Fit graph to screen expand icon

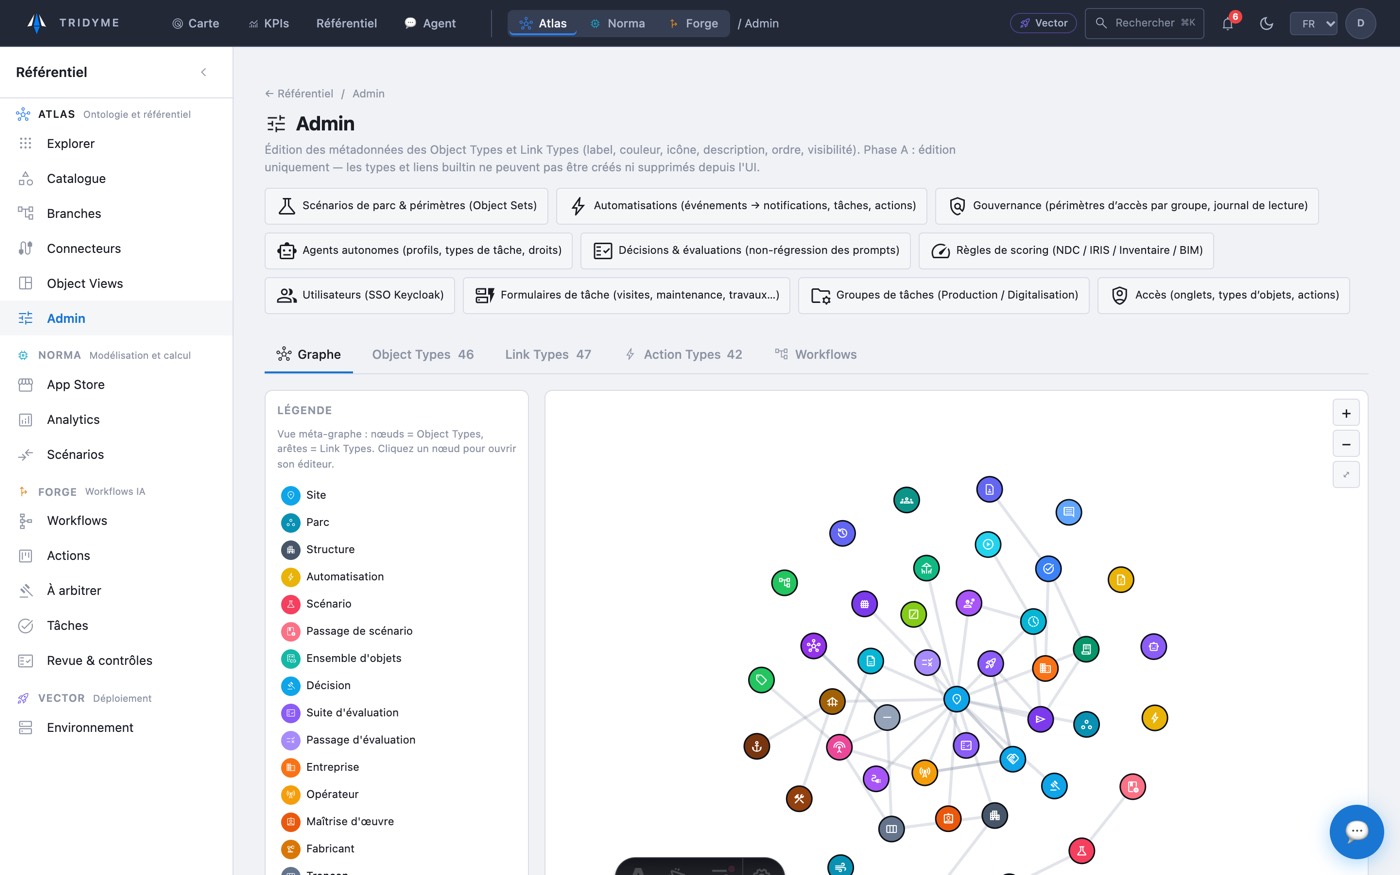click(1346, 475)
